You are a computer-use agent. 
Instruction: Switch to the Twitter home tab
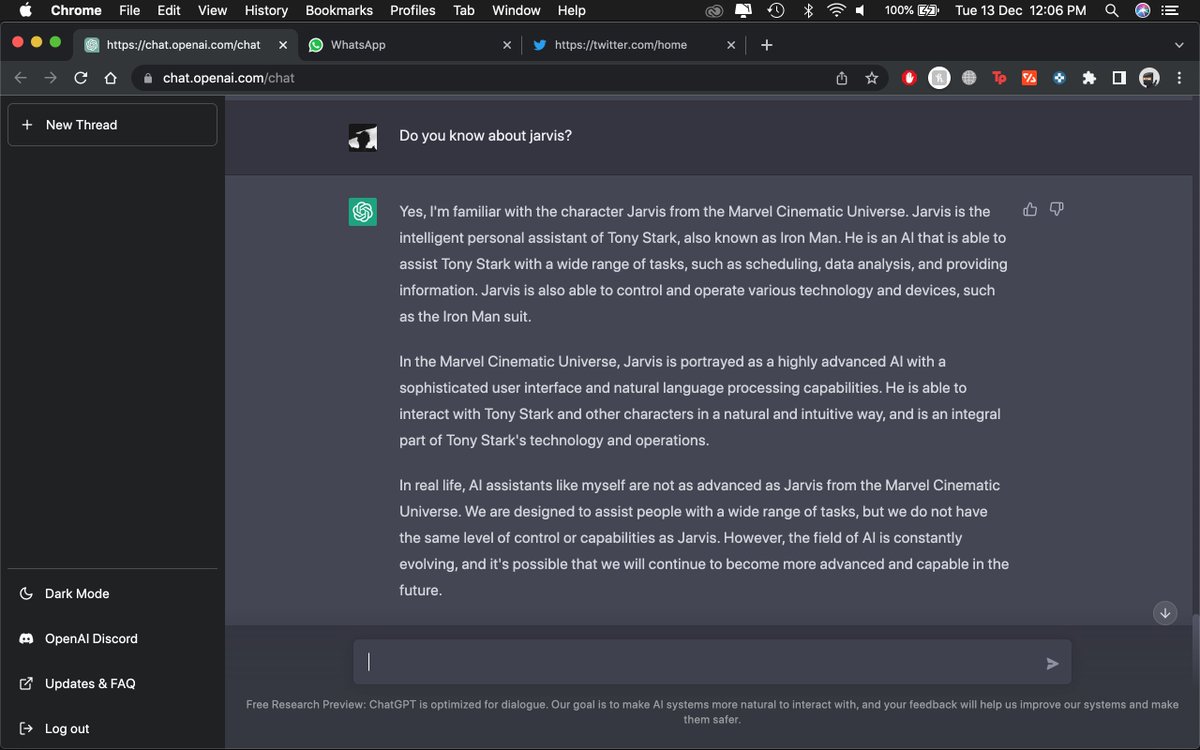(635, 45)
